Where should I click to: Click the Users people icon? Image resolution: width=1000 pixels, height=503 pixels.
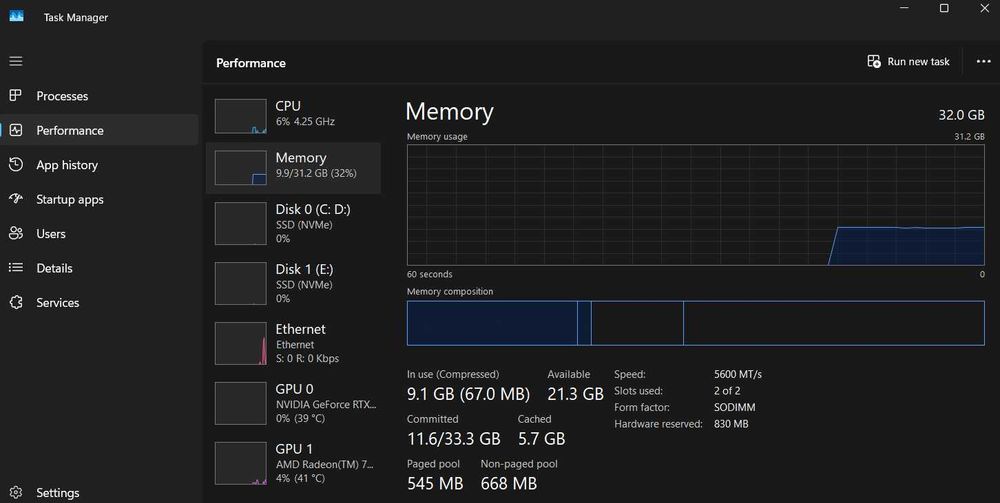tap(15, 233)
